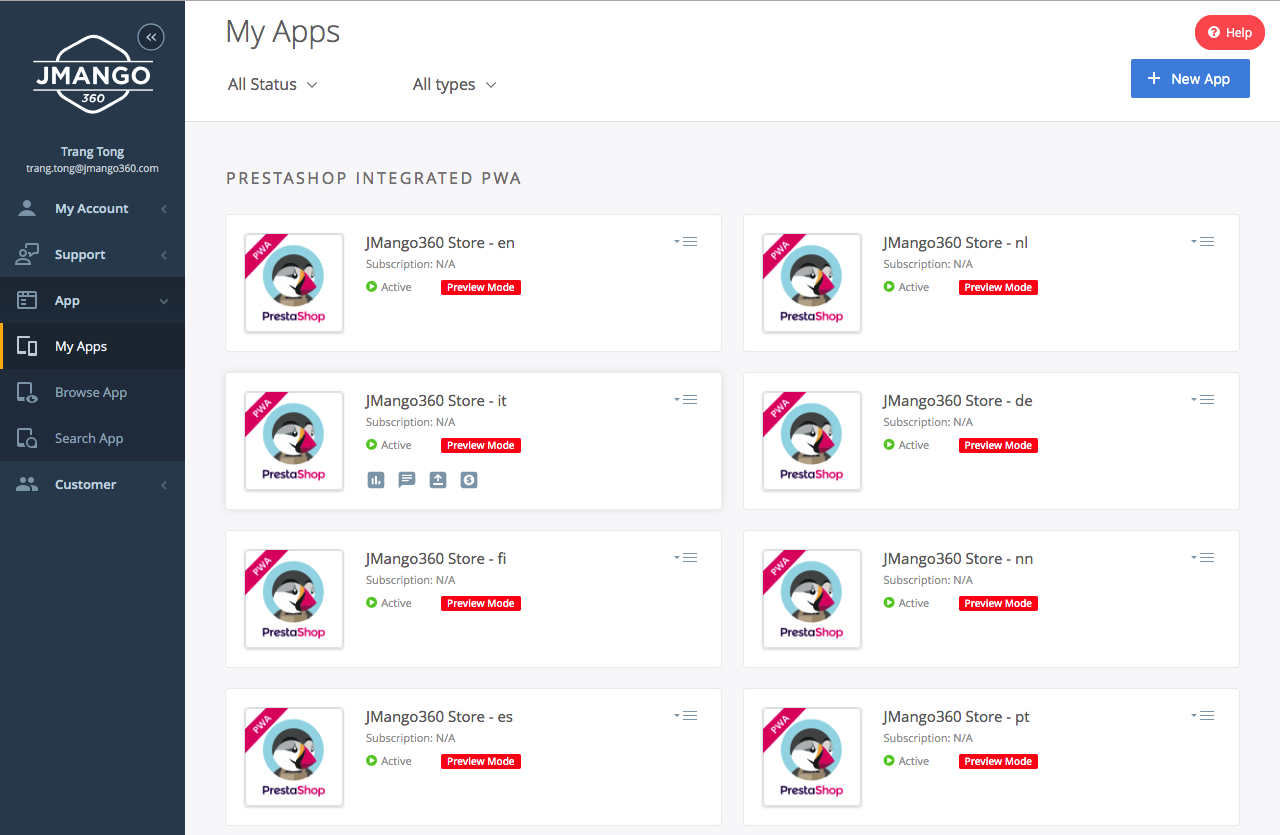Click the user email trang.tong@jmango360.com

pyautogui.click(x=92, y=169)
